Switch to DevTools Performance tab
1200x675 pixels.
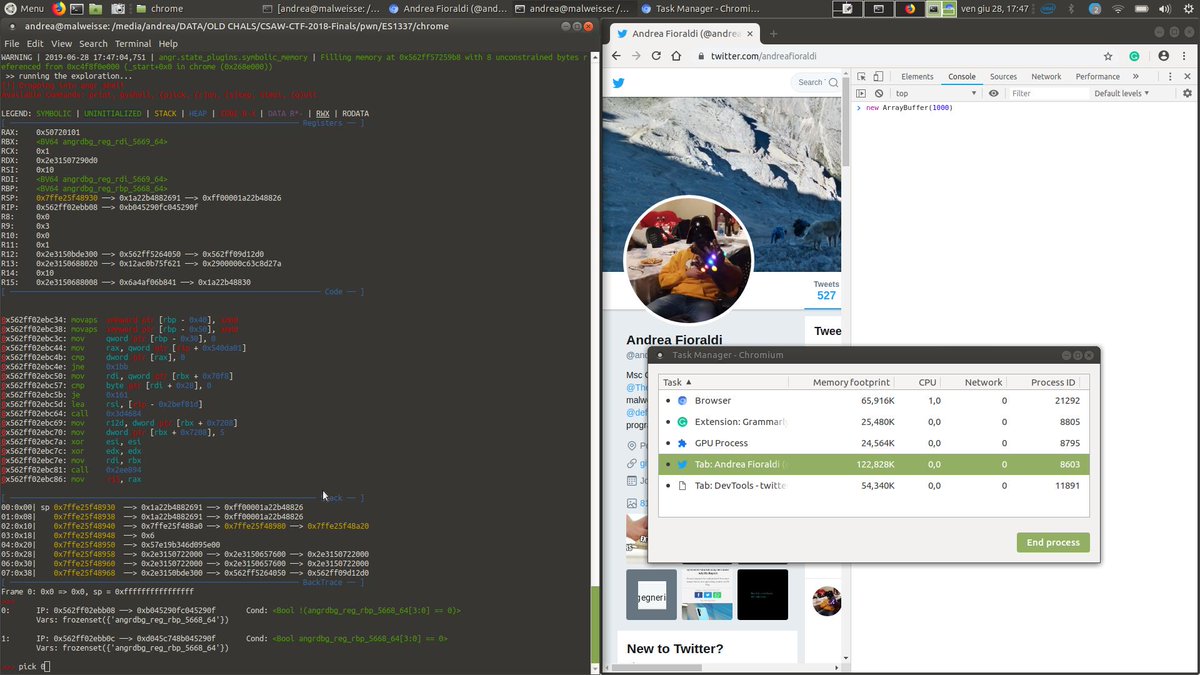click(x=1098, y=76)
